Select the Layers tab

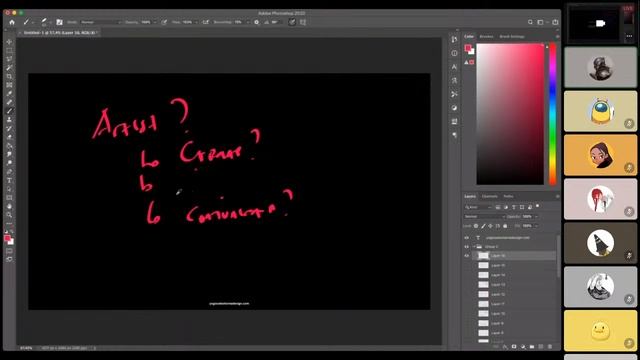(x=470, y=196)
